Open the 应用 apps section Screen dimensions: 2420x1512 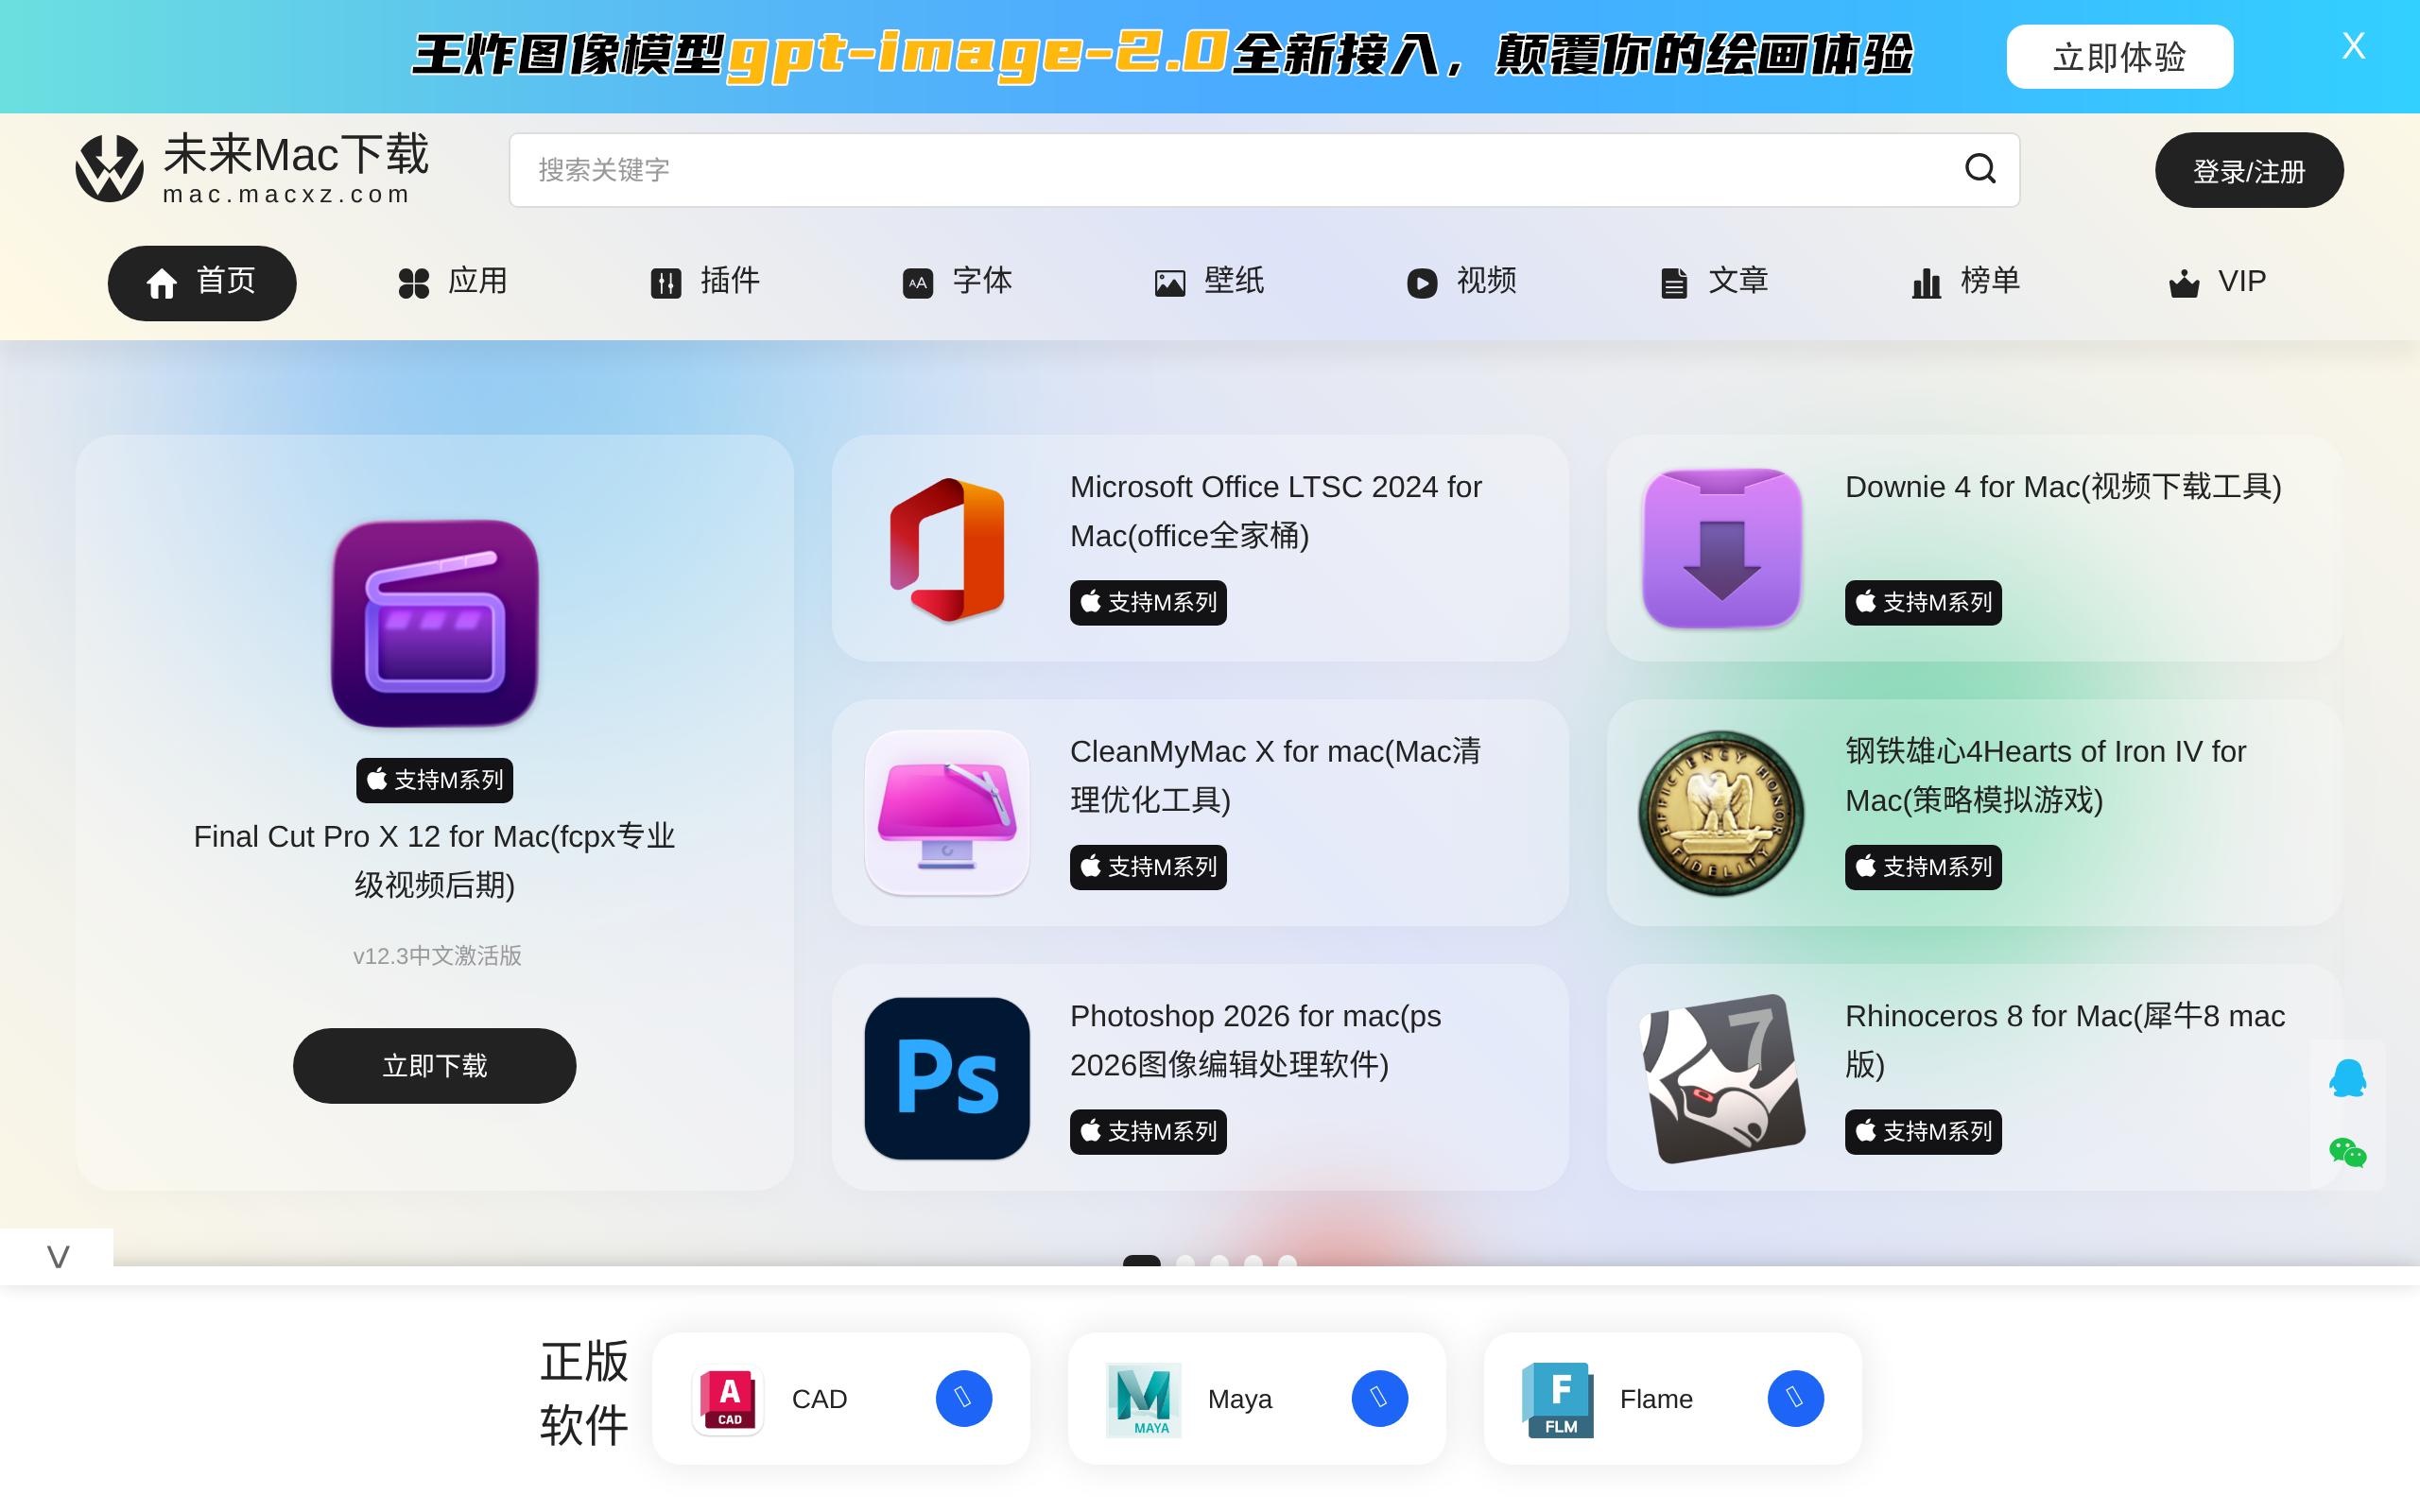pyautogui.click(x=453, y=282)
